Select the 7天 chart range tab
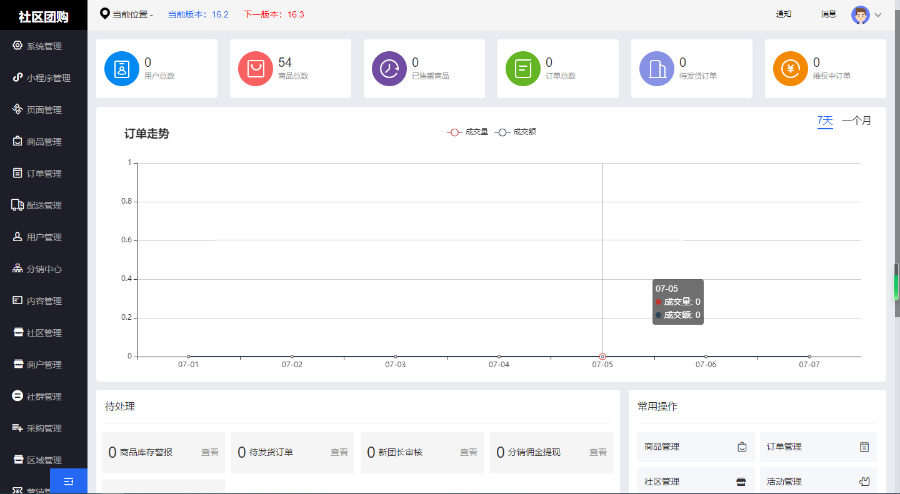The height and width of the screenshot is (494, 900). [824, 121]
